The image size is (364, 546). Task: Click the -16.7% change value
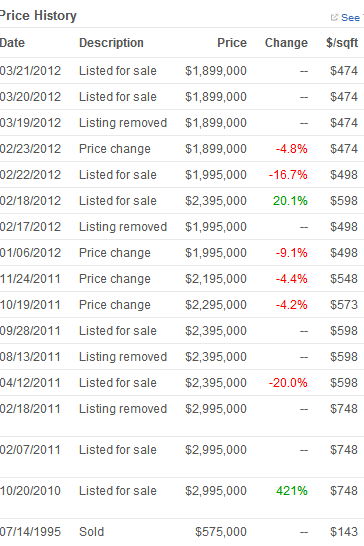tap(288, 175)
